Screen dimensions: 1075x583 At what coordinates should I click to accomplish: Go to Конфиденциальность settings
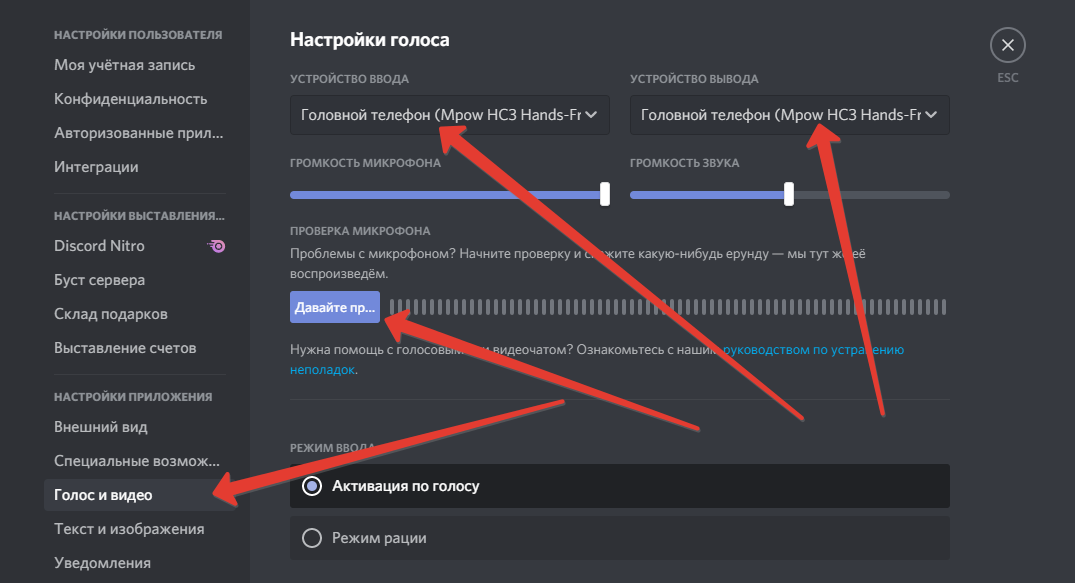(130, 99)
